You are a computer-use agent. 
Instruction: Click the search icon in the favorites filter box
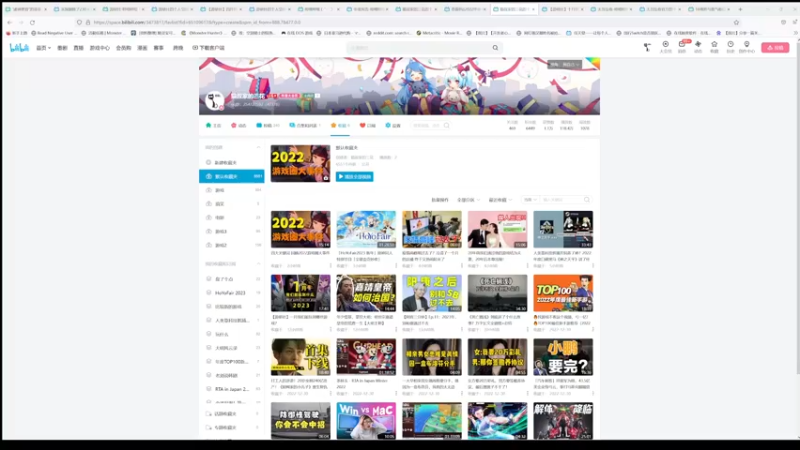[587, 200]
